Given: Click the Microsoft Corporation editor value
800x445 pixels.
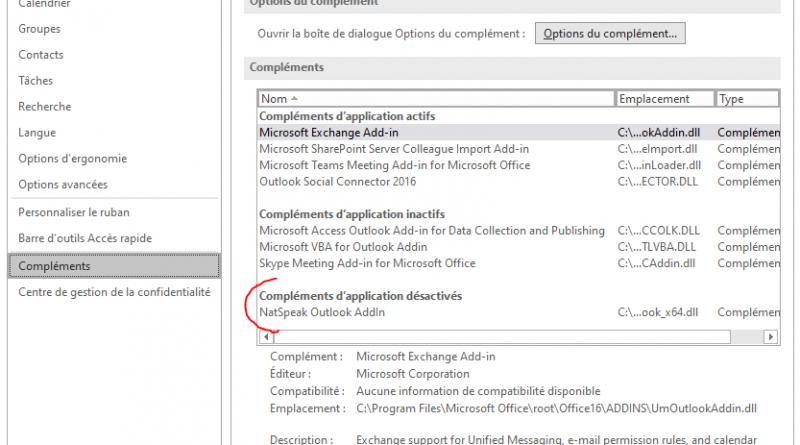Looking at the screenshot, I should click(413, 374).
